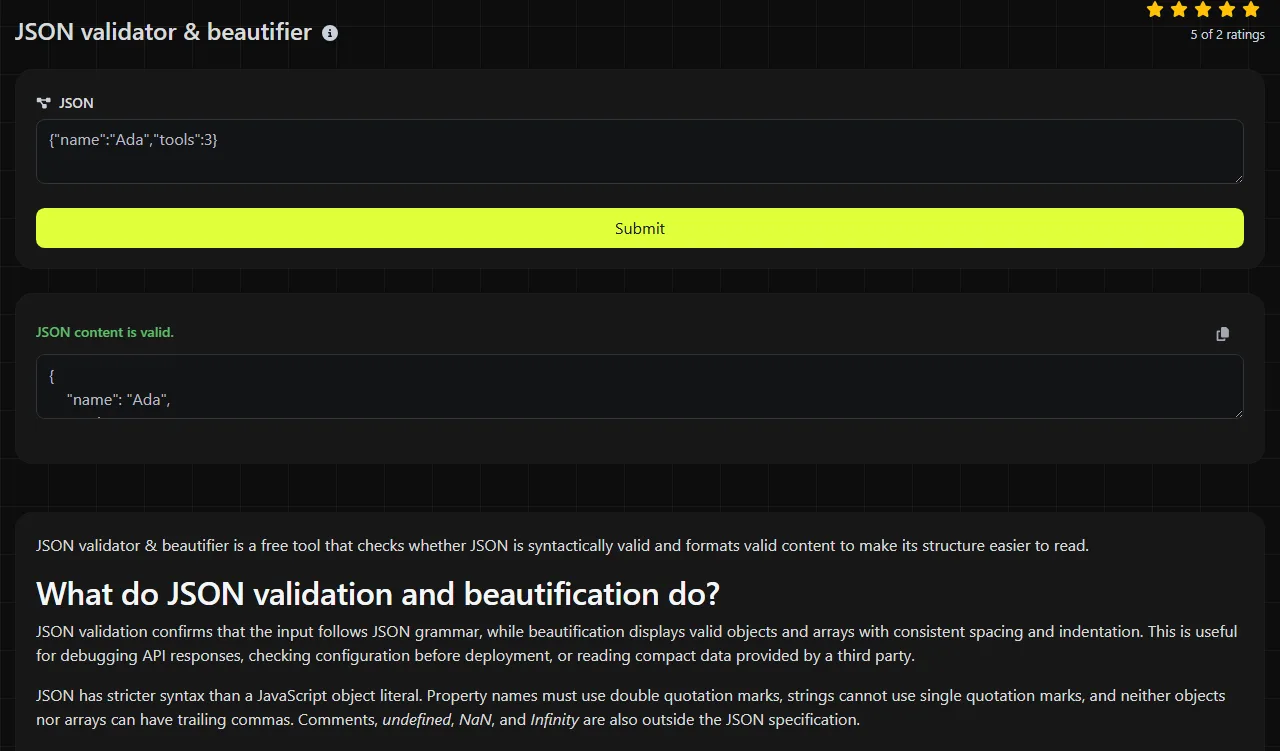The image size is (1280, 751).
Task: Click the JSON tree icon above the input
Action: coord(43,103)
